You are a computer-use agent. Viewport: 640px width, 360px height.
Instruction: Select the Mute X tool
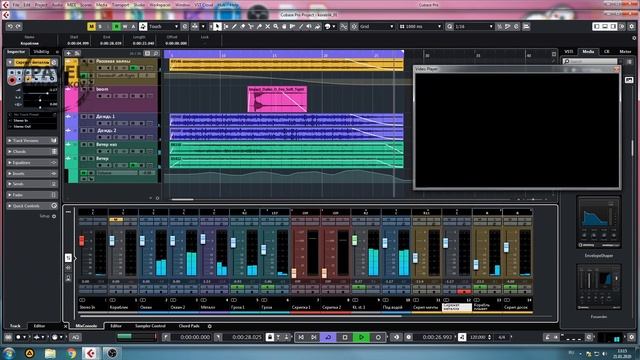click(267, 27)
